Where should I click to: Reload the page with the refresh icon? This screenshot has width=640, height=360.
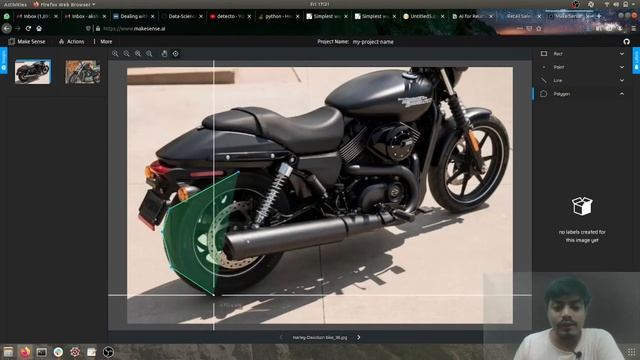click(x=28, y=29)
